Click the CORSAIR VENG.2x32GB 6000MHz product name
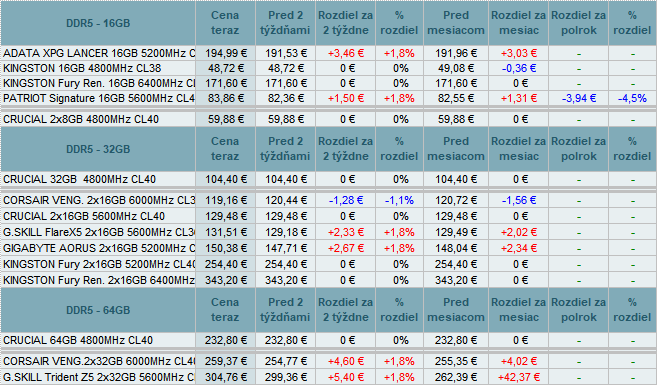The image size is (657, 385). pos(99,361)
